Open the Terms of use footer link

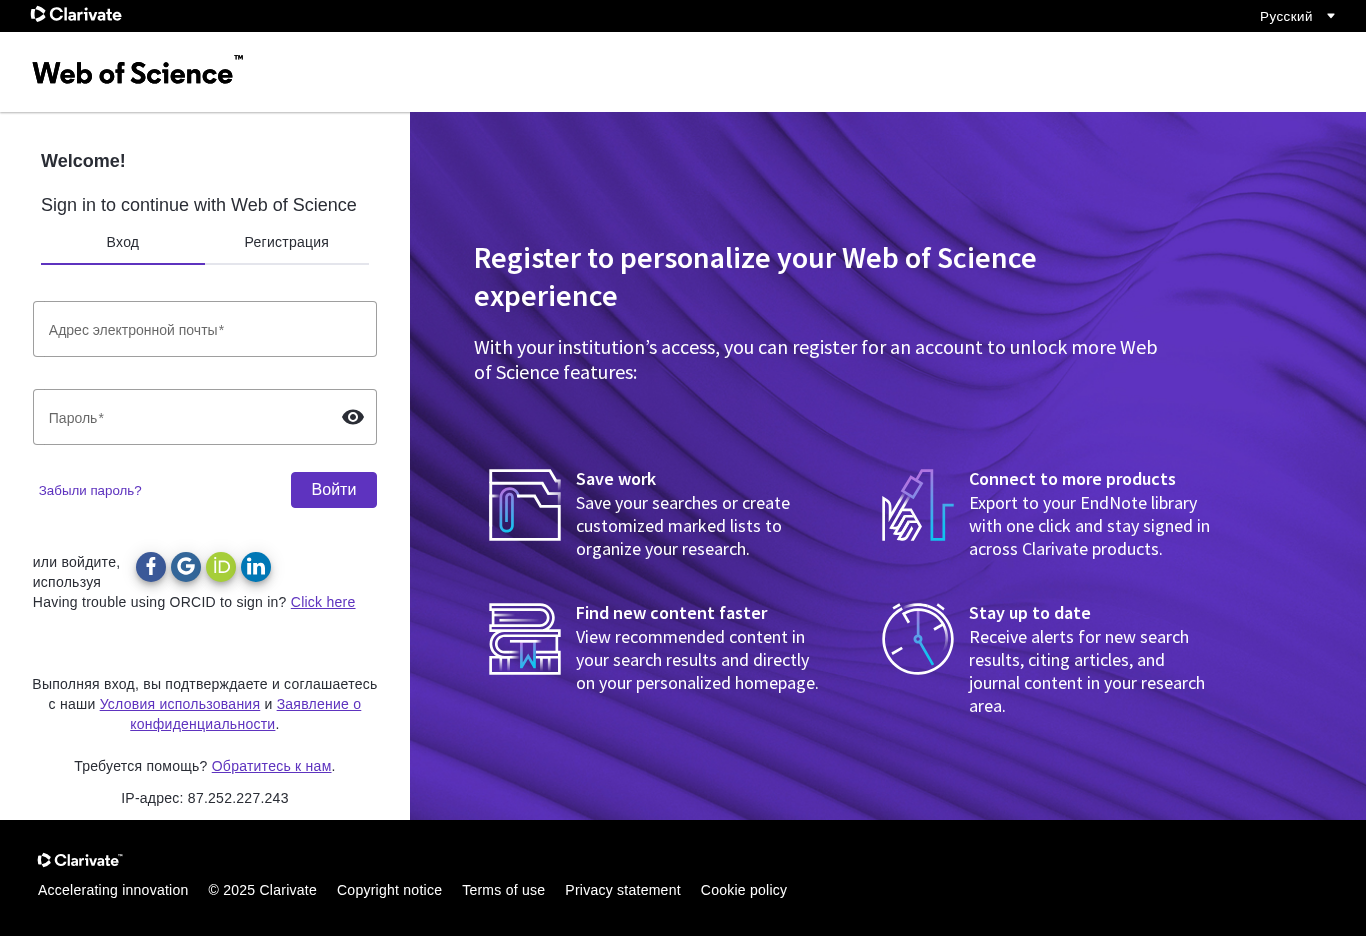(x=503, y=890)
